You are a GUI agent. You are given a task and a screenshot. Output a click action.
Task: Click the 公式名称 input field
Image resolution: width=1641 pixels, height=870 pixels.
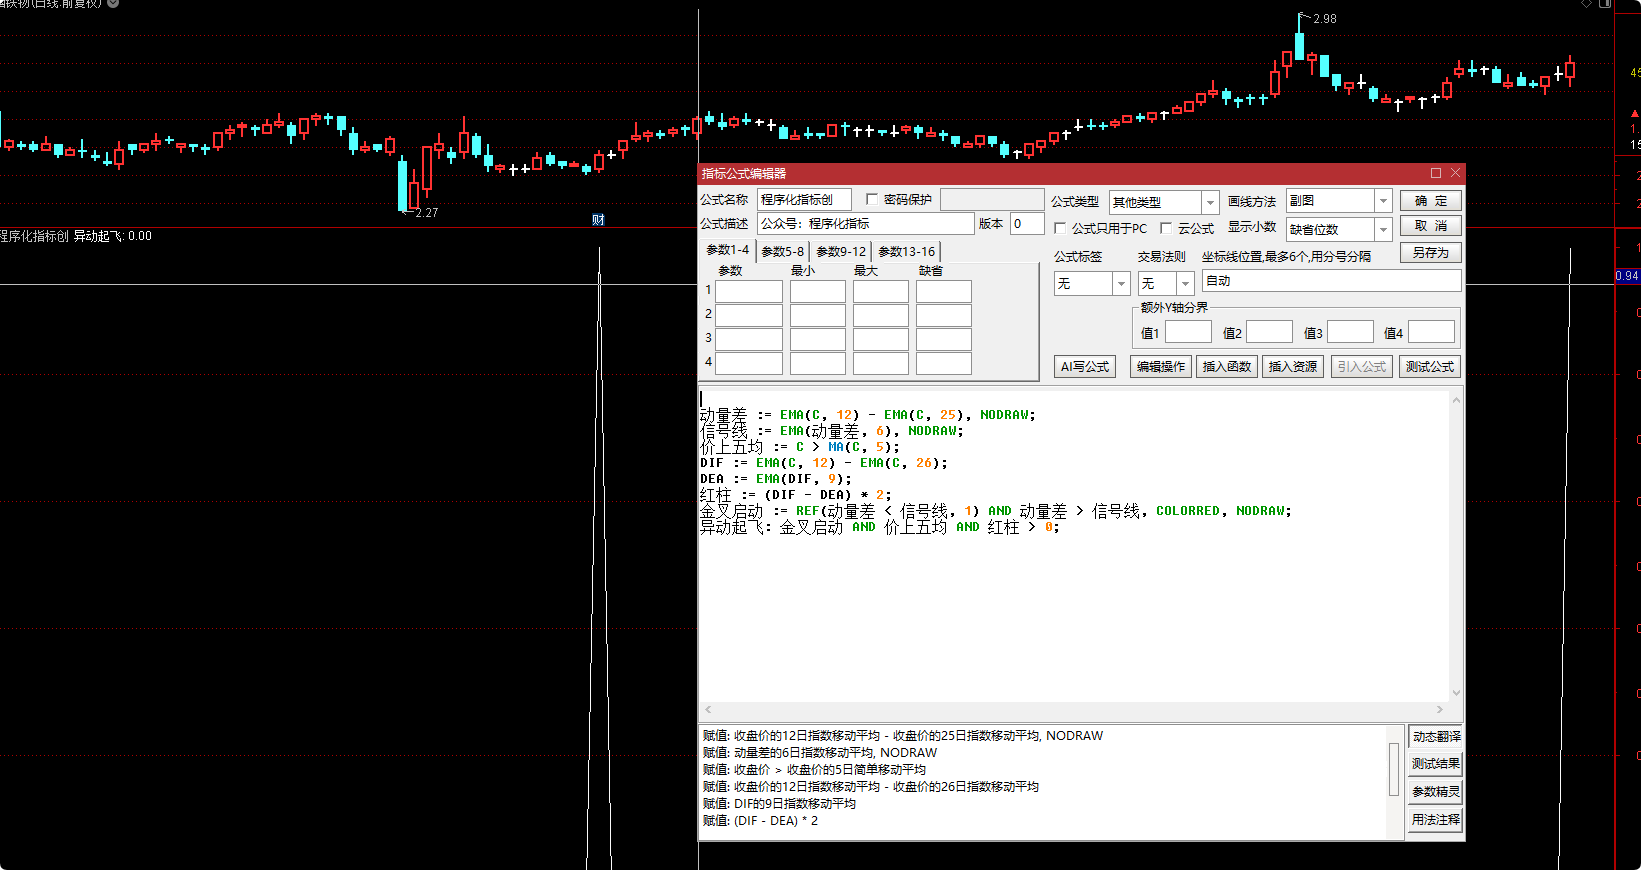tap(804, 200)
